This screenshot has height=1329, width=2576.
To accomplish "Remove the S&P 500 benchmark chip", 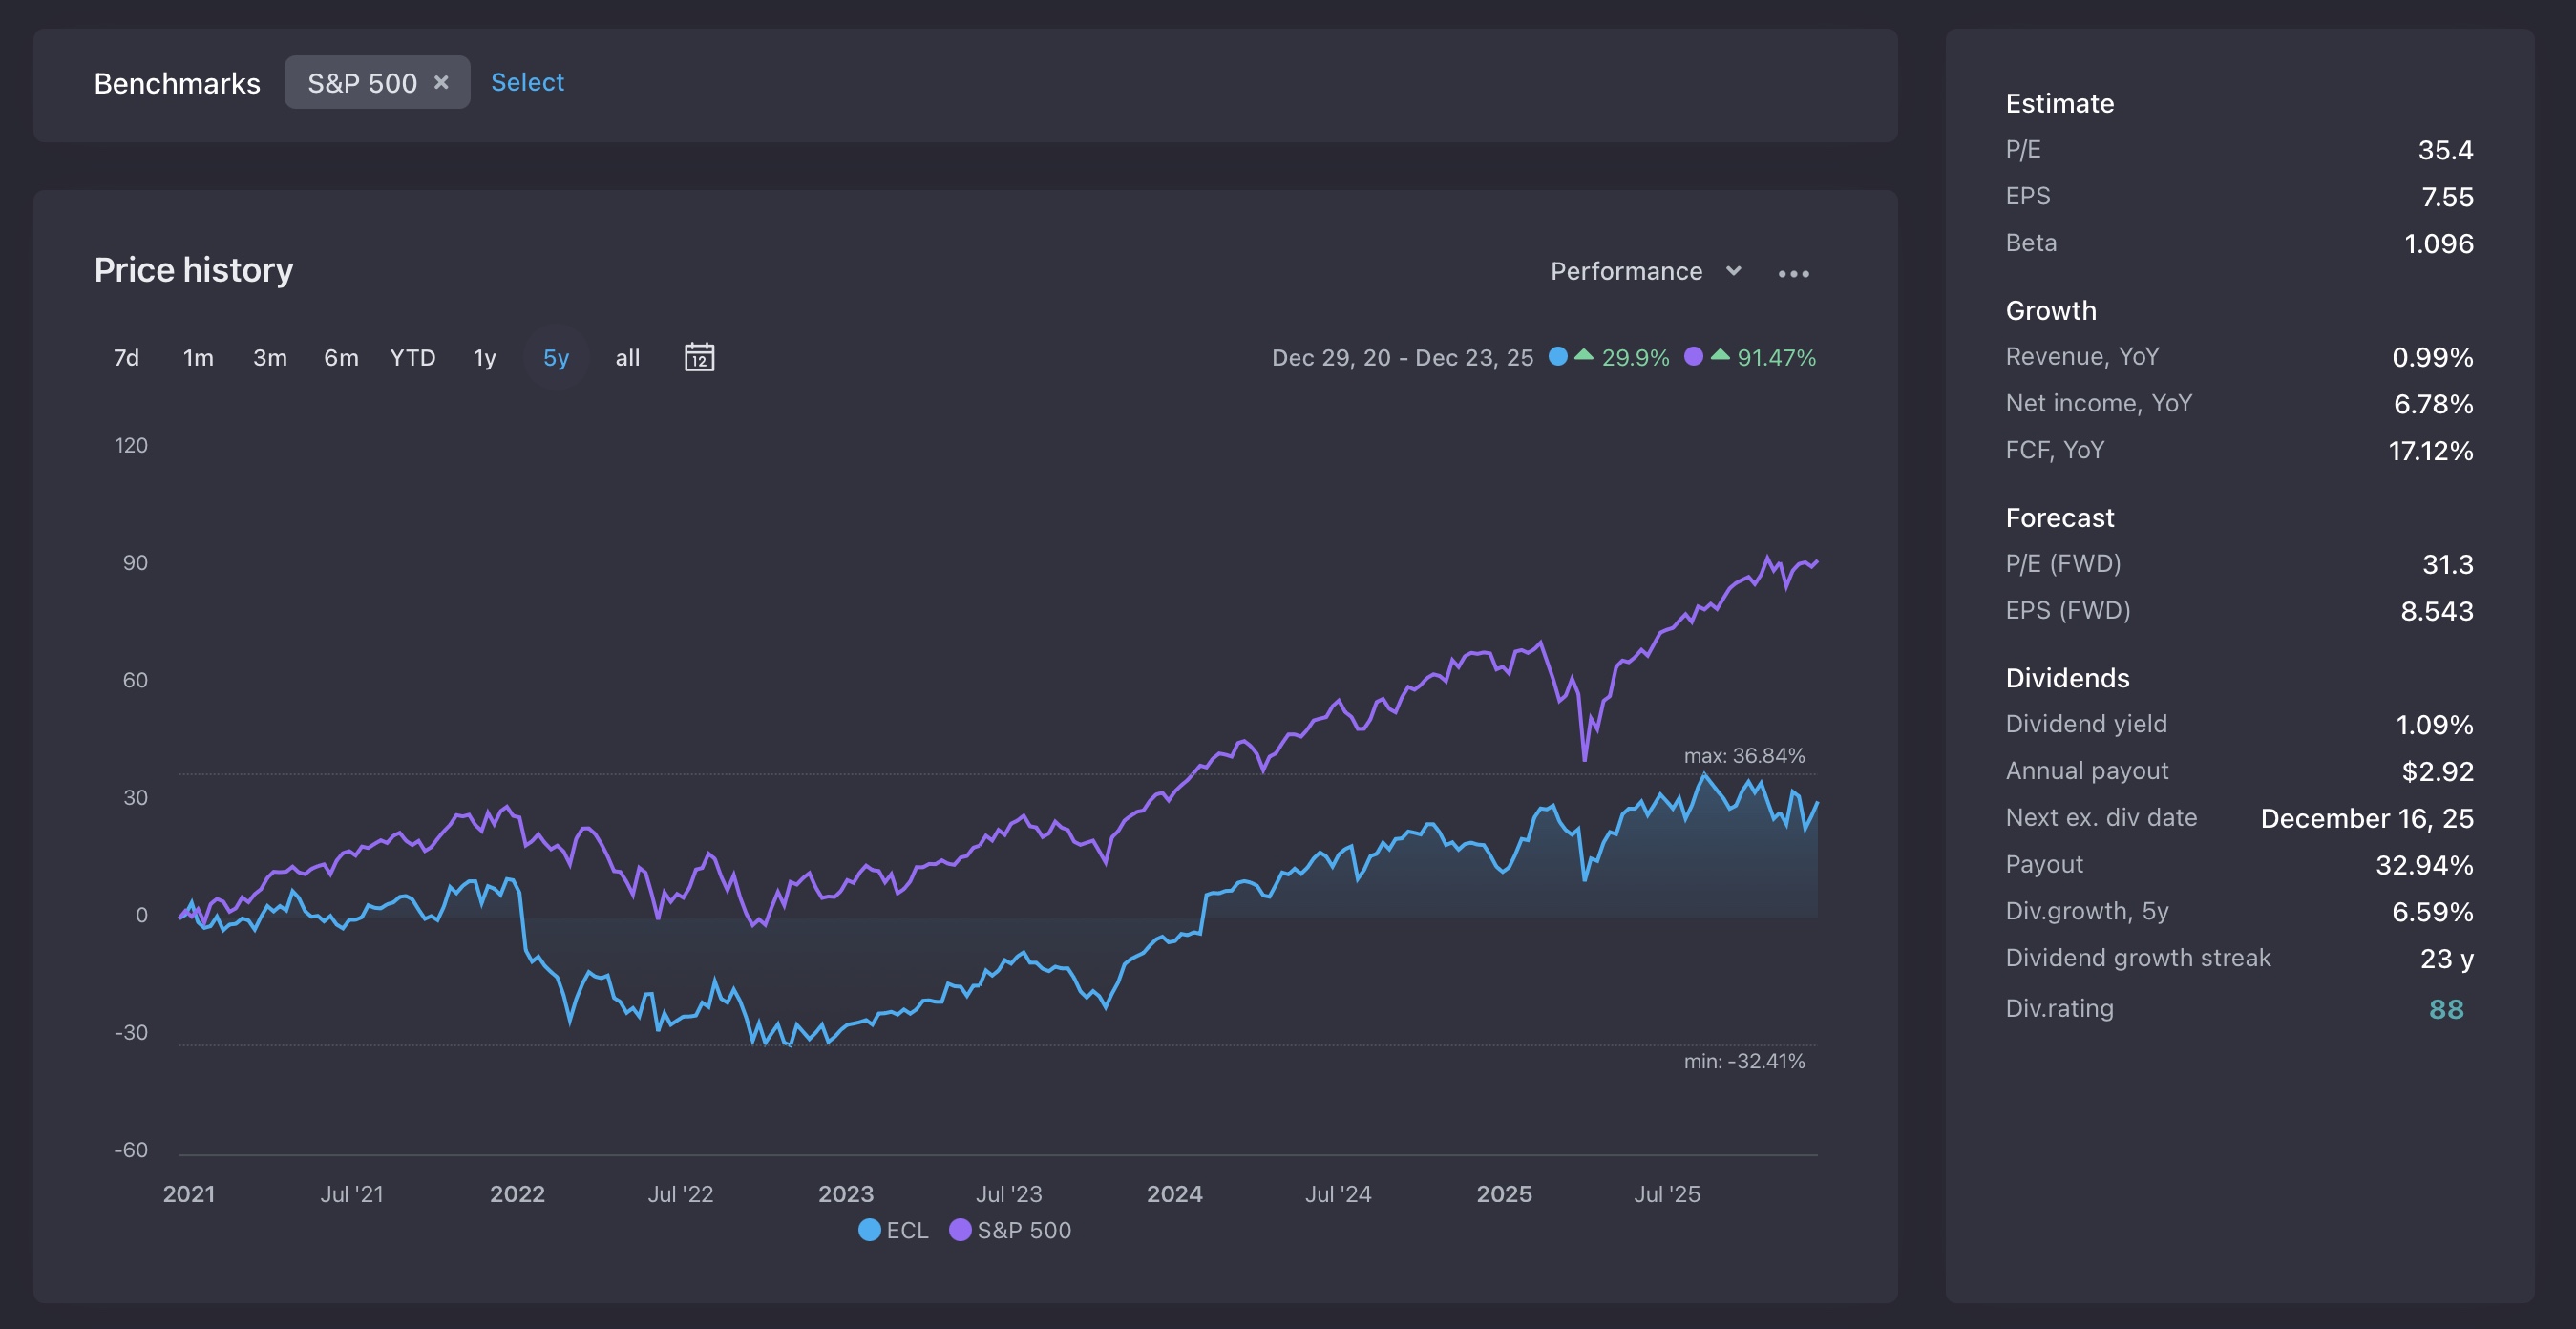I will click(441, 82).
